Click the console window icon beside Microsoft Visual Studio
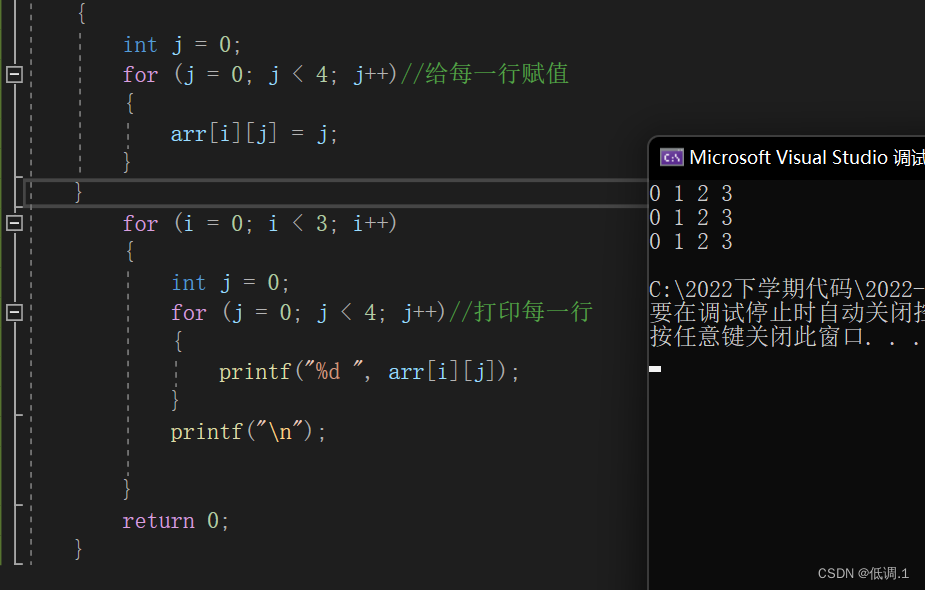The image size is (925, 590). [x=671, y=158]
